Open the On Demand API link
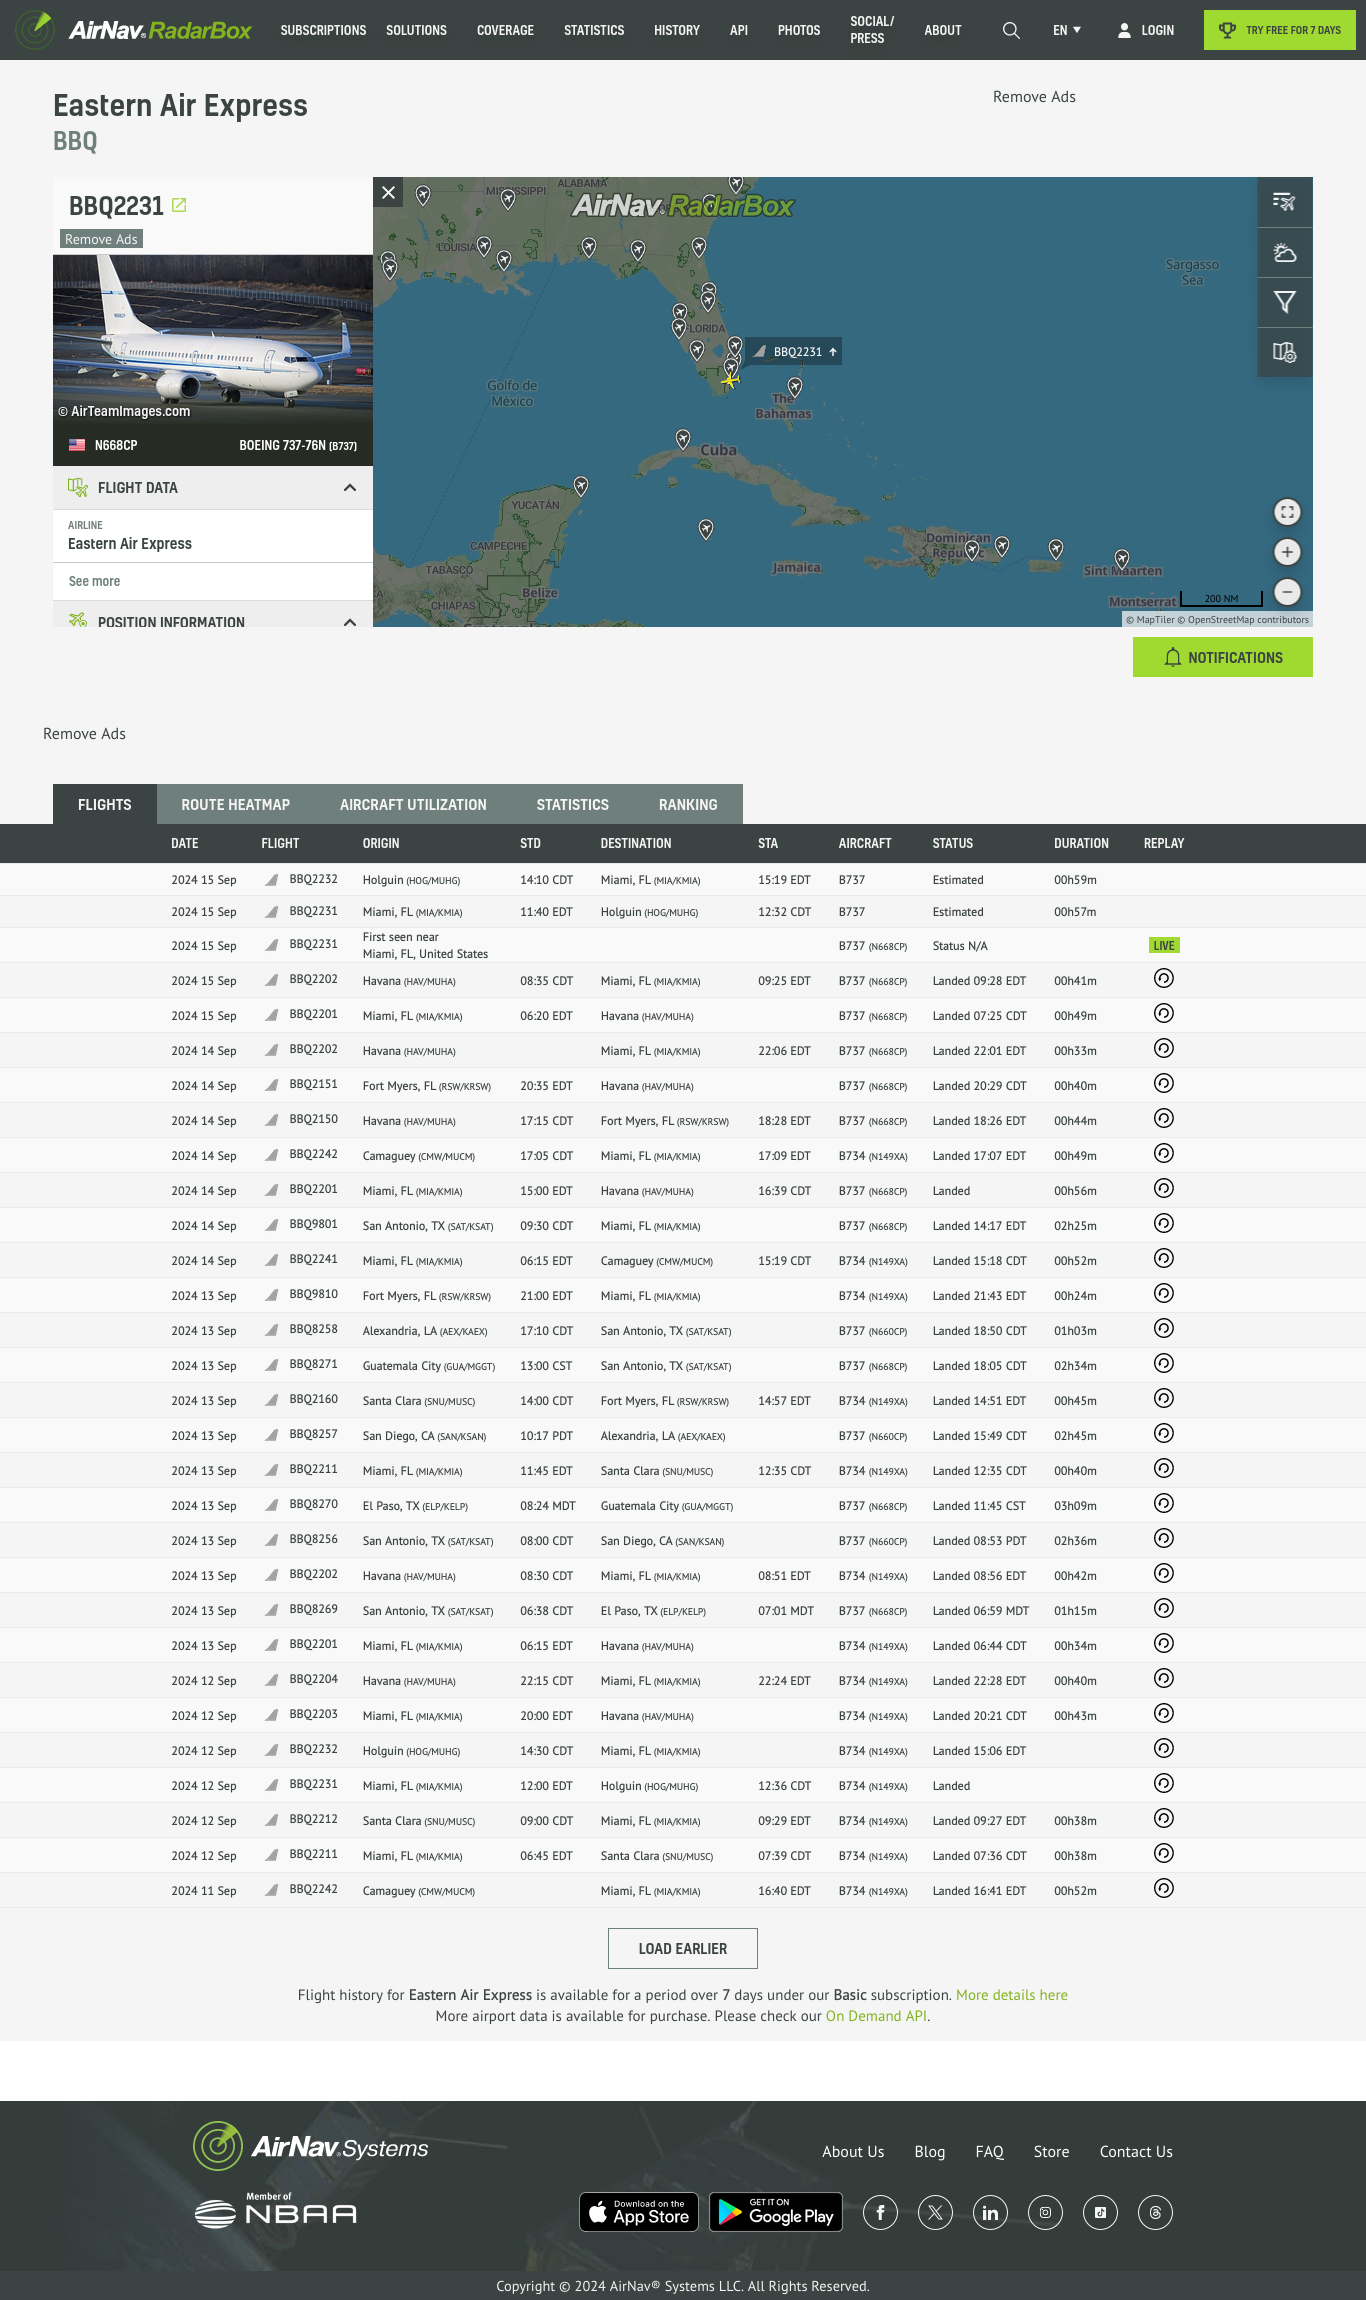The height and width of the screenshot is (2300, 1366). pyautogui.click(x=876, y=2016)
